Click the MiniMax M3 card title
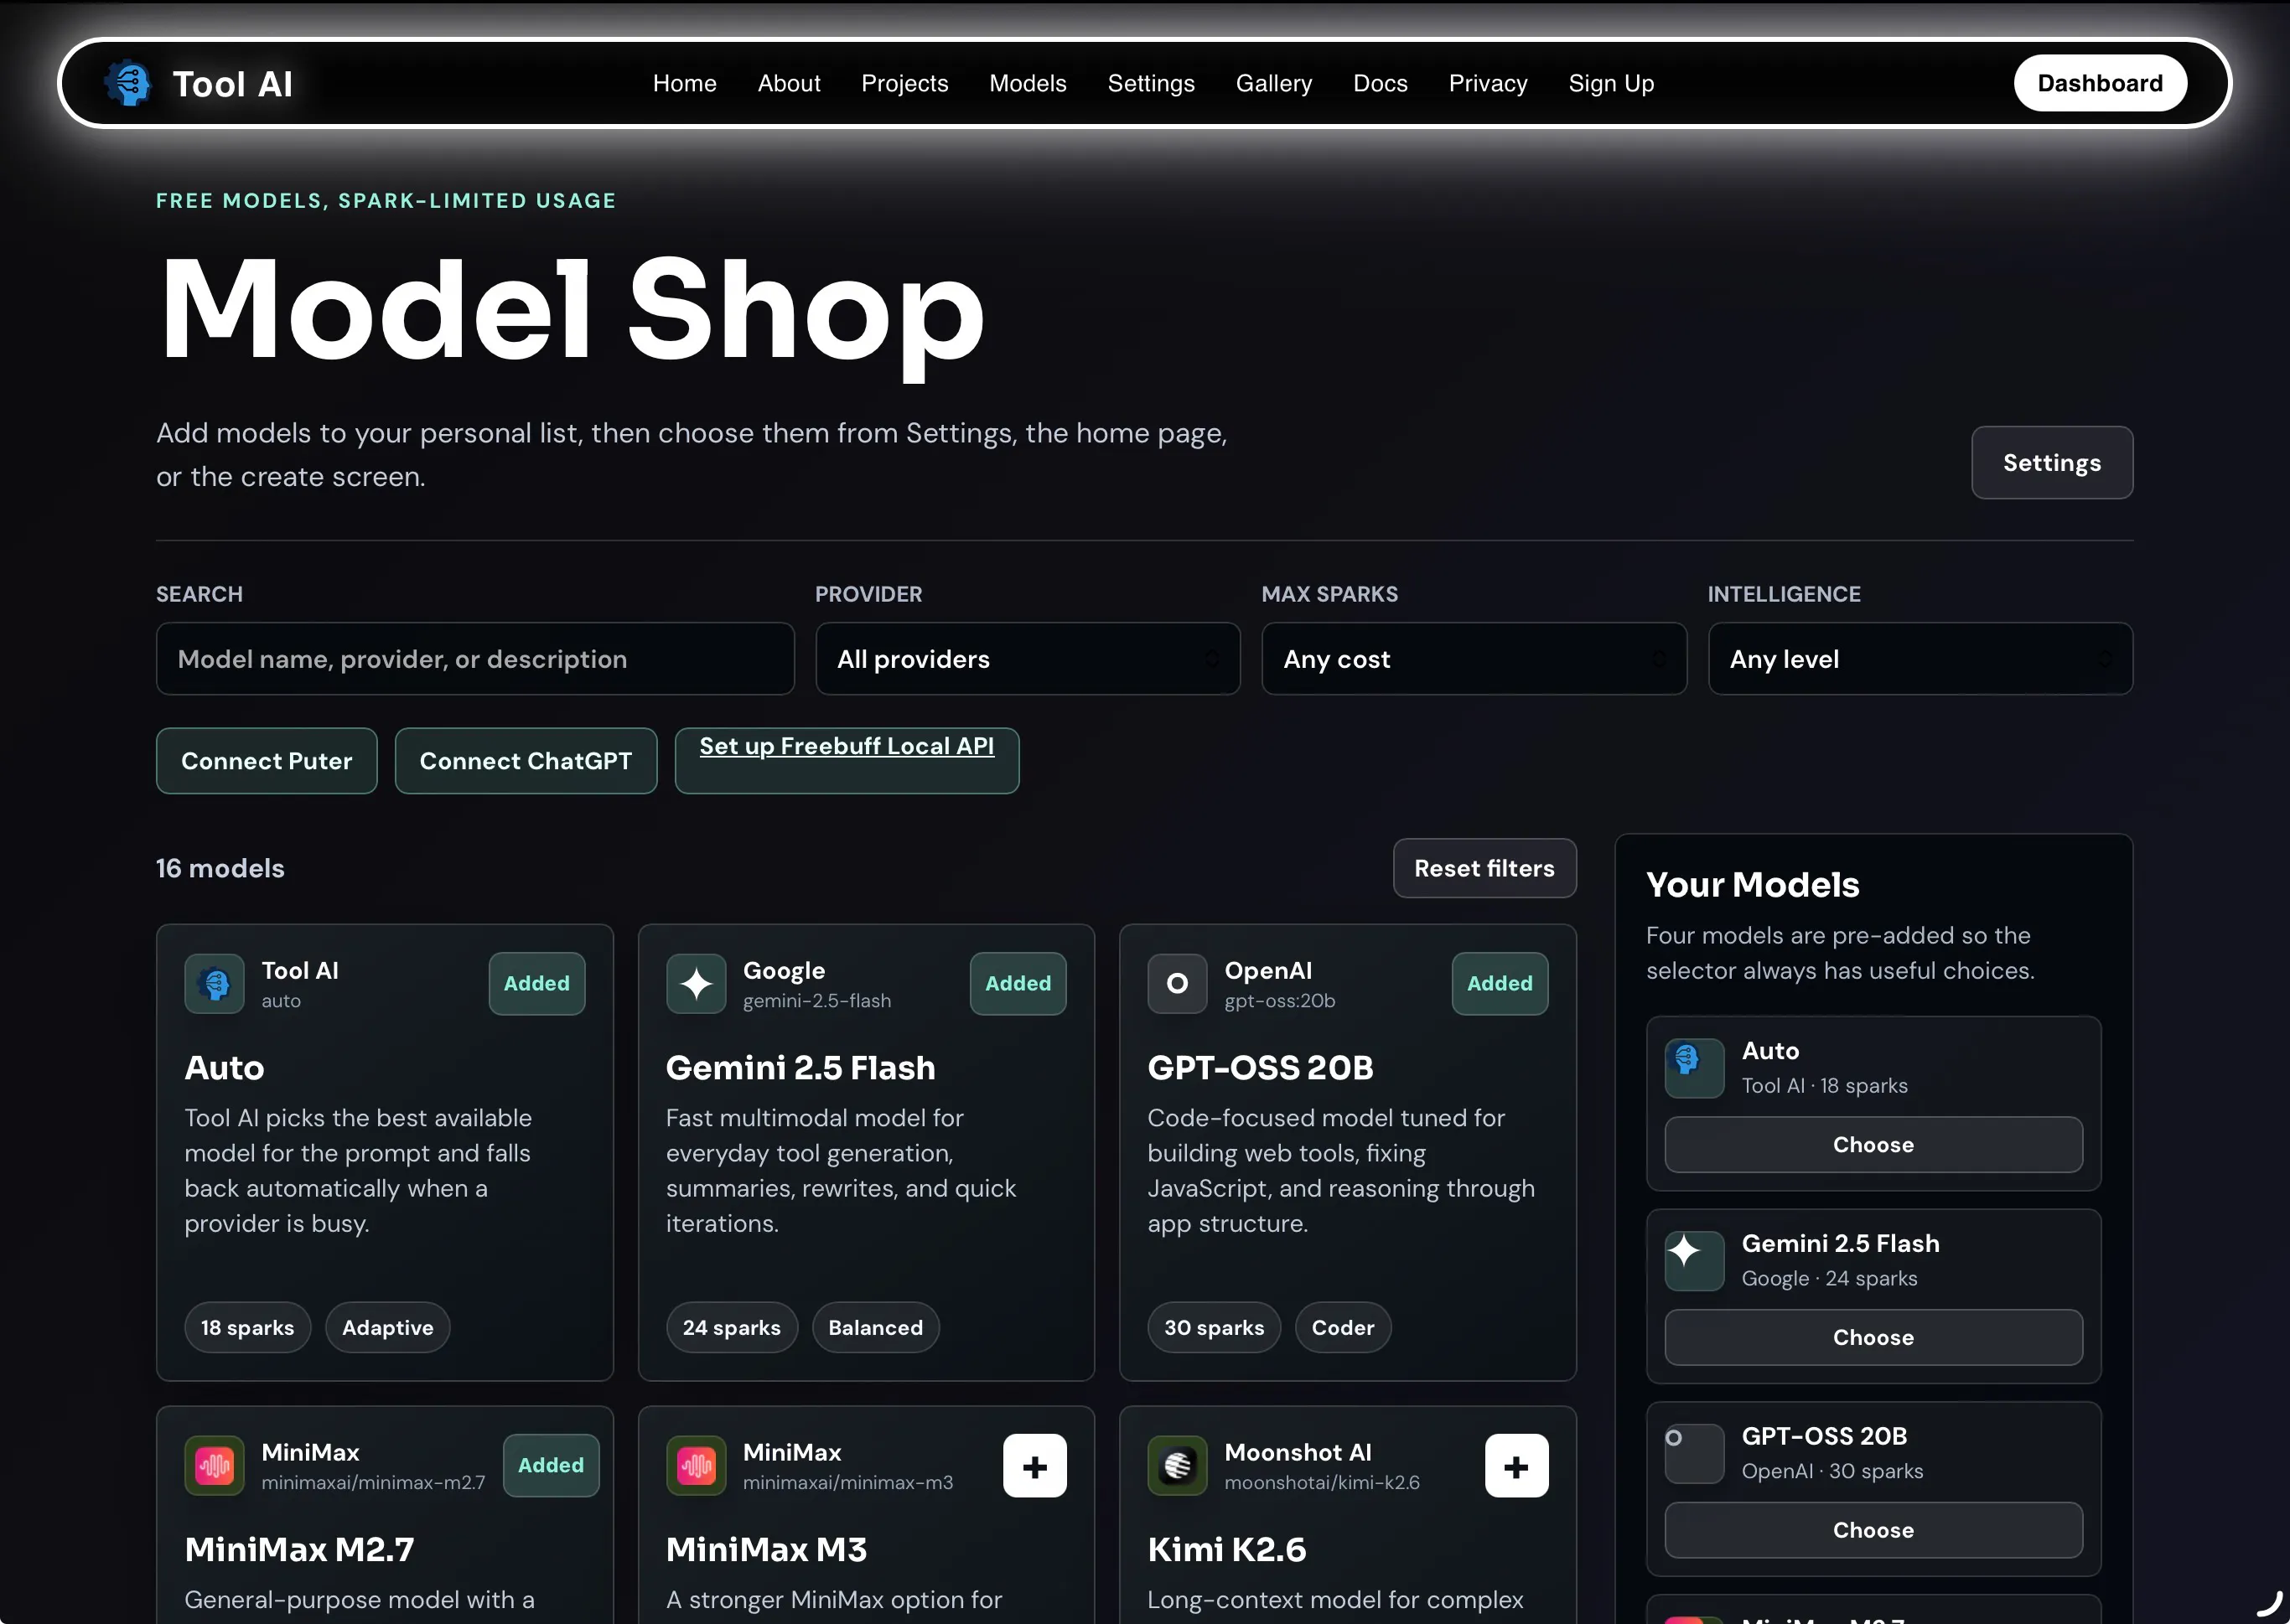The width and height of the screenshot is (2290, 1624). [767, 1550]
